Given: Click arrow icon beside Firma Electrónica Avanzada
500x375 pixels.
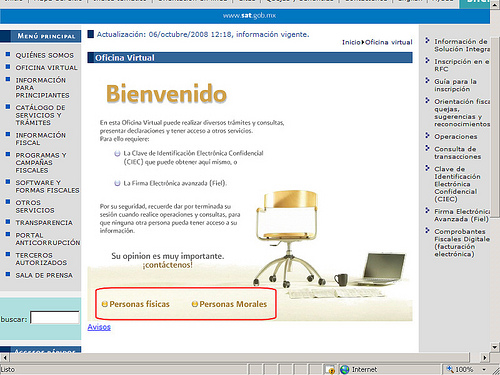Looking at the screenshot, I should (x=427, y=210).
